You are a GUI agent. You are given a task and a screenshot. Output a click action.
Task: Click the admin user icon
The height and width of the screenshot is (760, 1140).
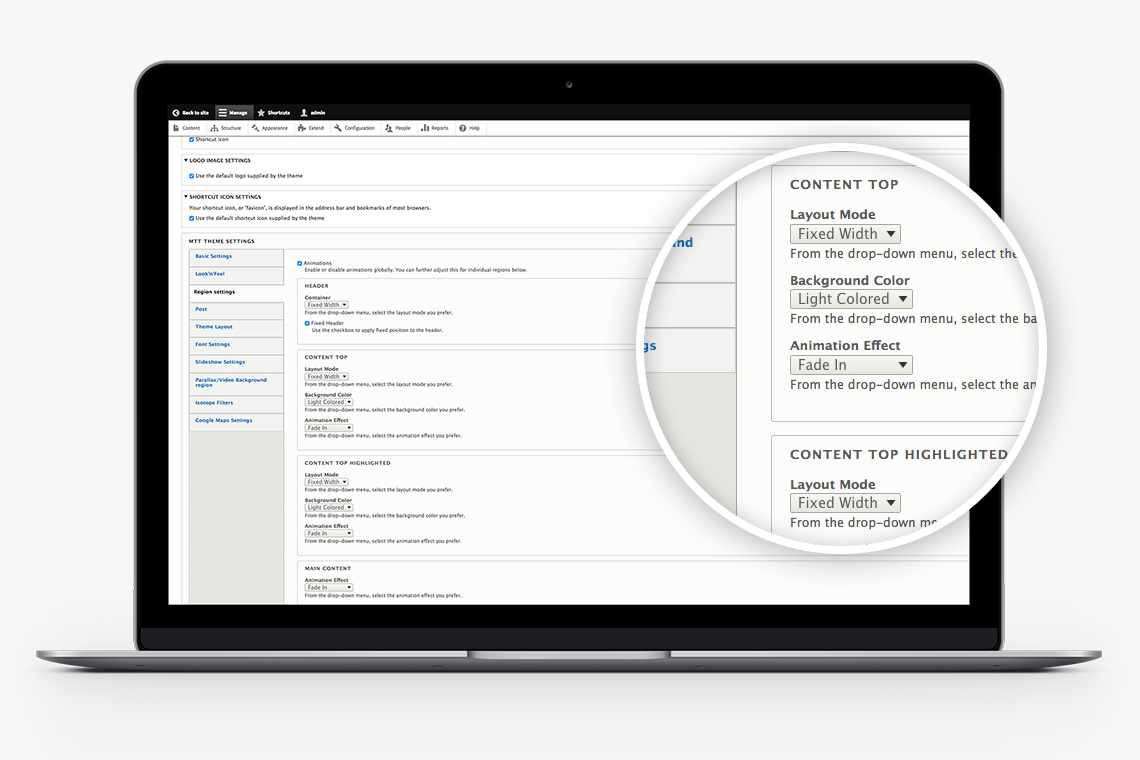pos(304,113)
